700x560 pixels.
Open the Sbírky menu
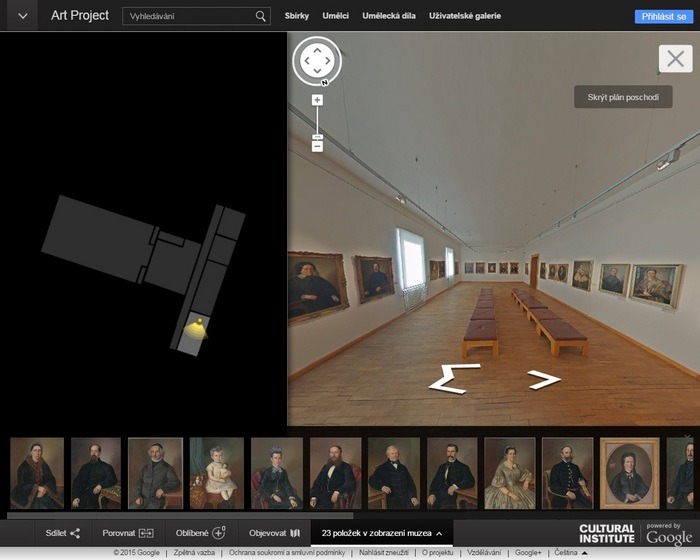[x=297, y=16]
